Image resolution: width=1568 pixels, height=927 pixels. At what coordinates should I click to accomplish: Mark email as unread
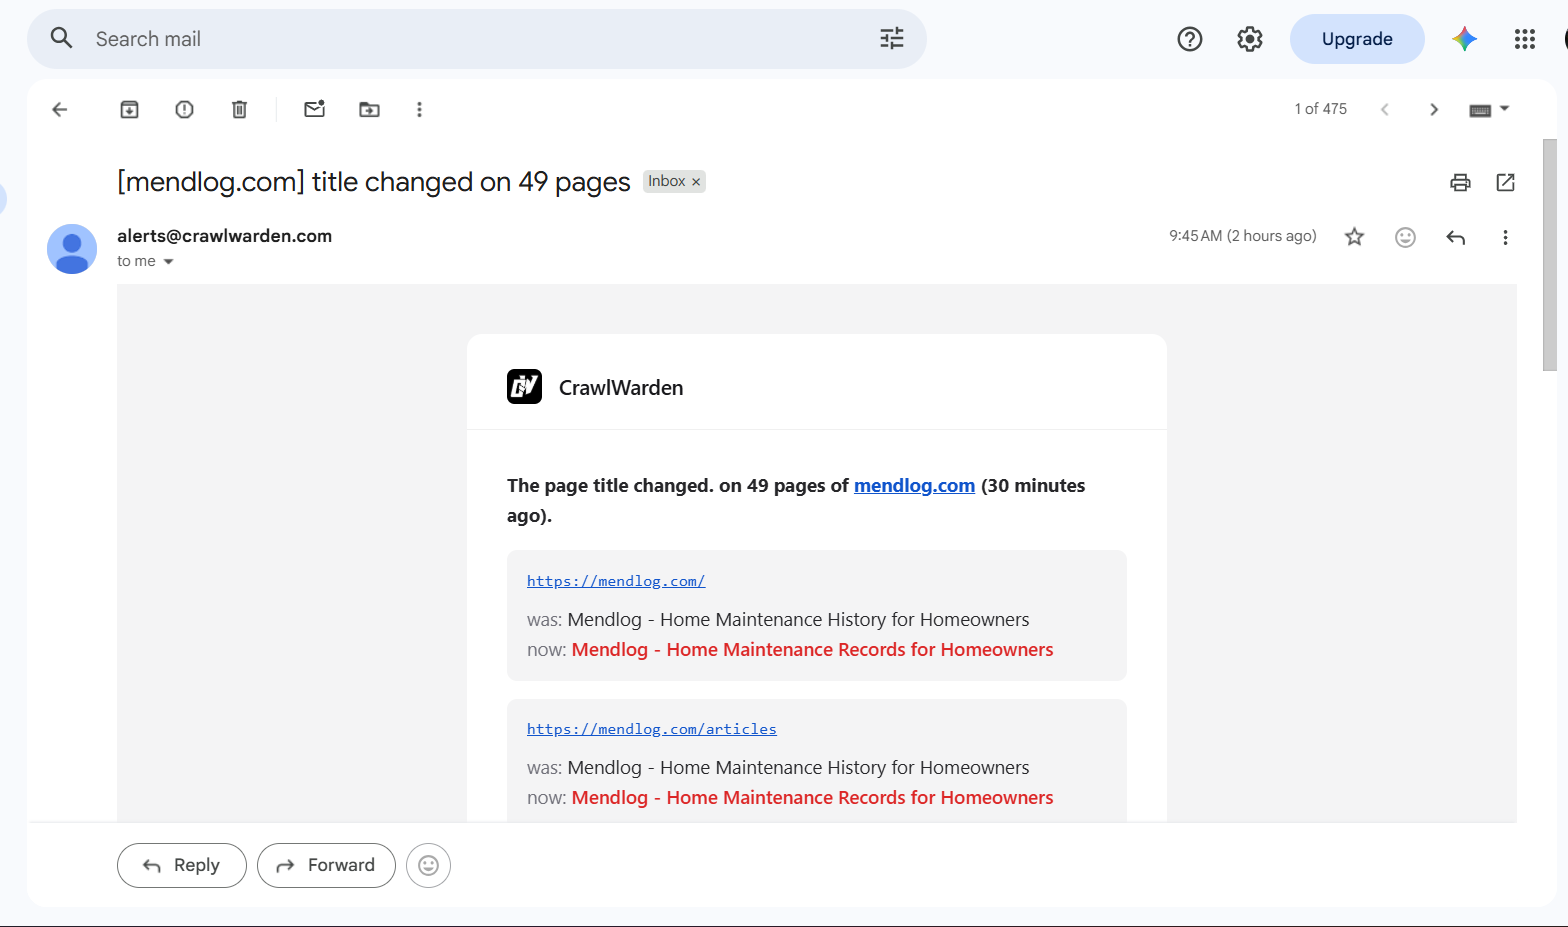coord(315,109)
